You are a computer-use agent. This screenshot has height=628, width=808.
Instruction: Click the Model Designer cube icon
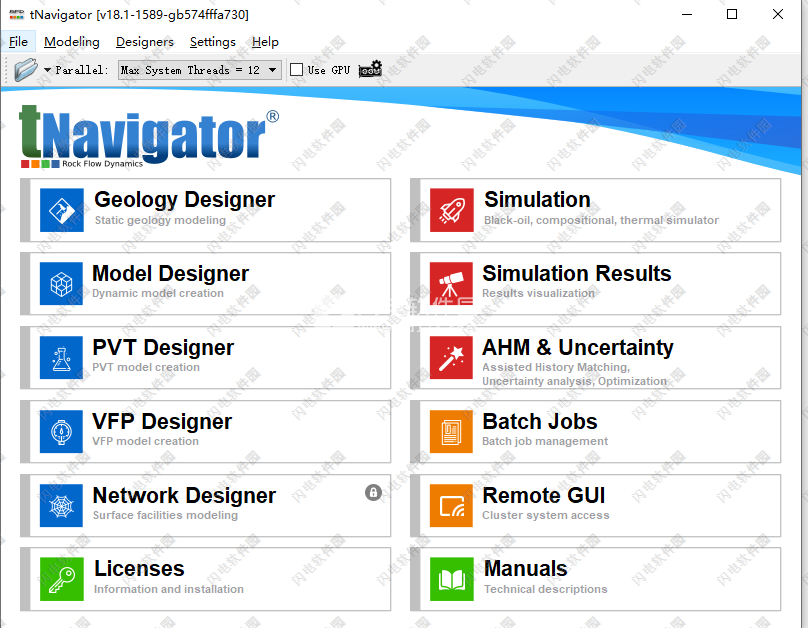61,284
